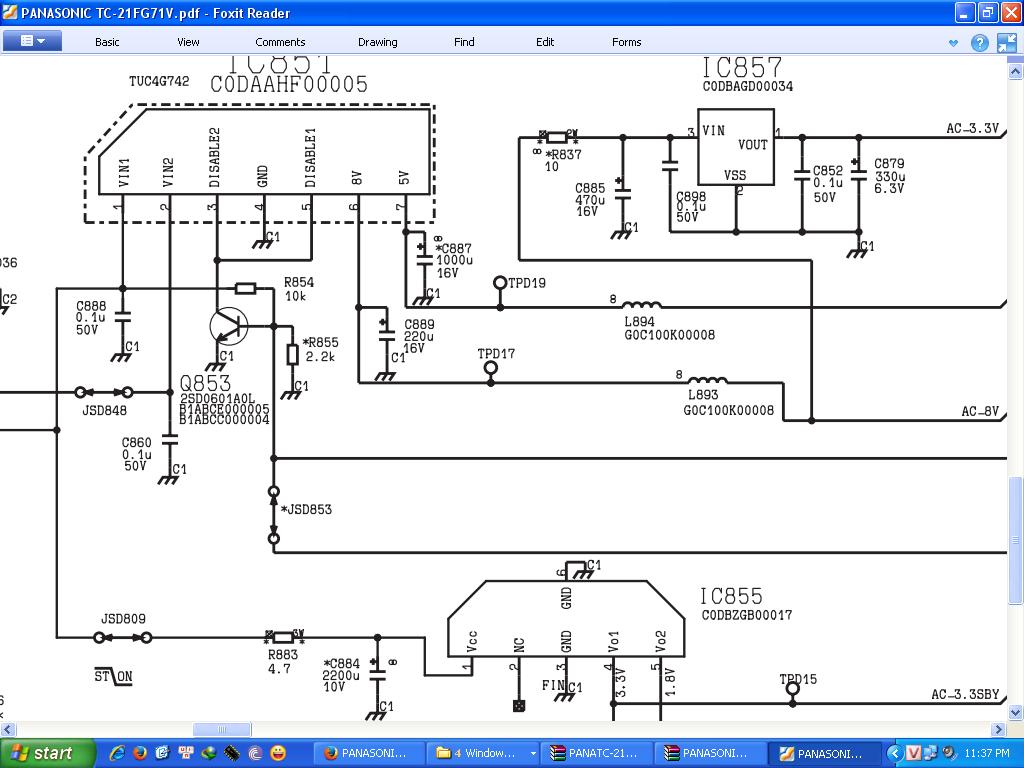Launch Internet Explorer from quick launch

117,753
